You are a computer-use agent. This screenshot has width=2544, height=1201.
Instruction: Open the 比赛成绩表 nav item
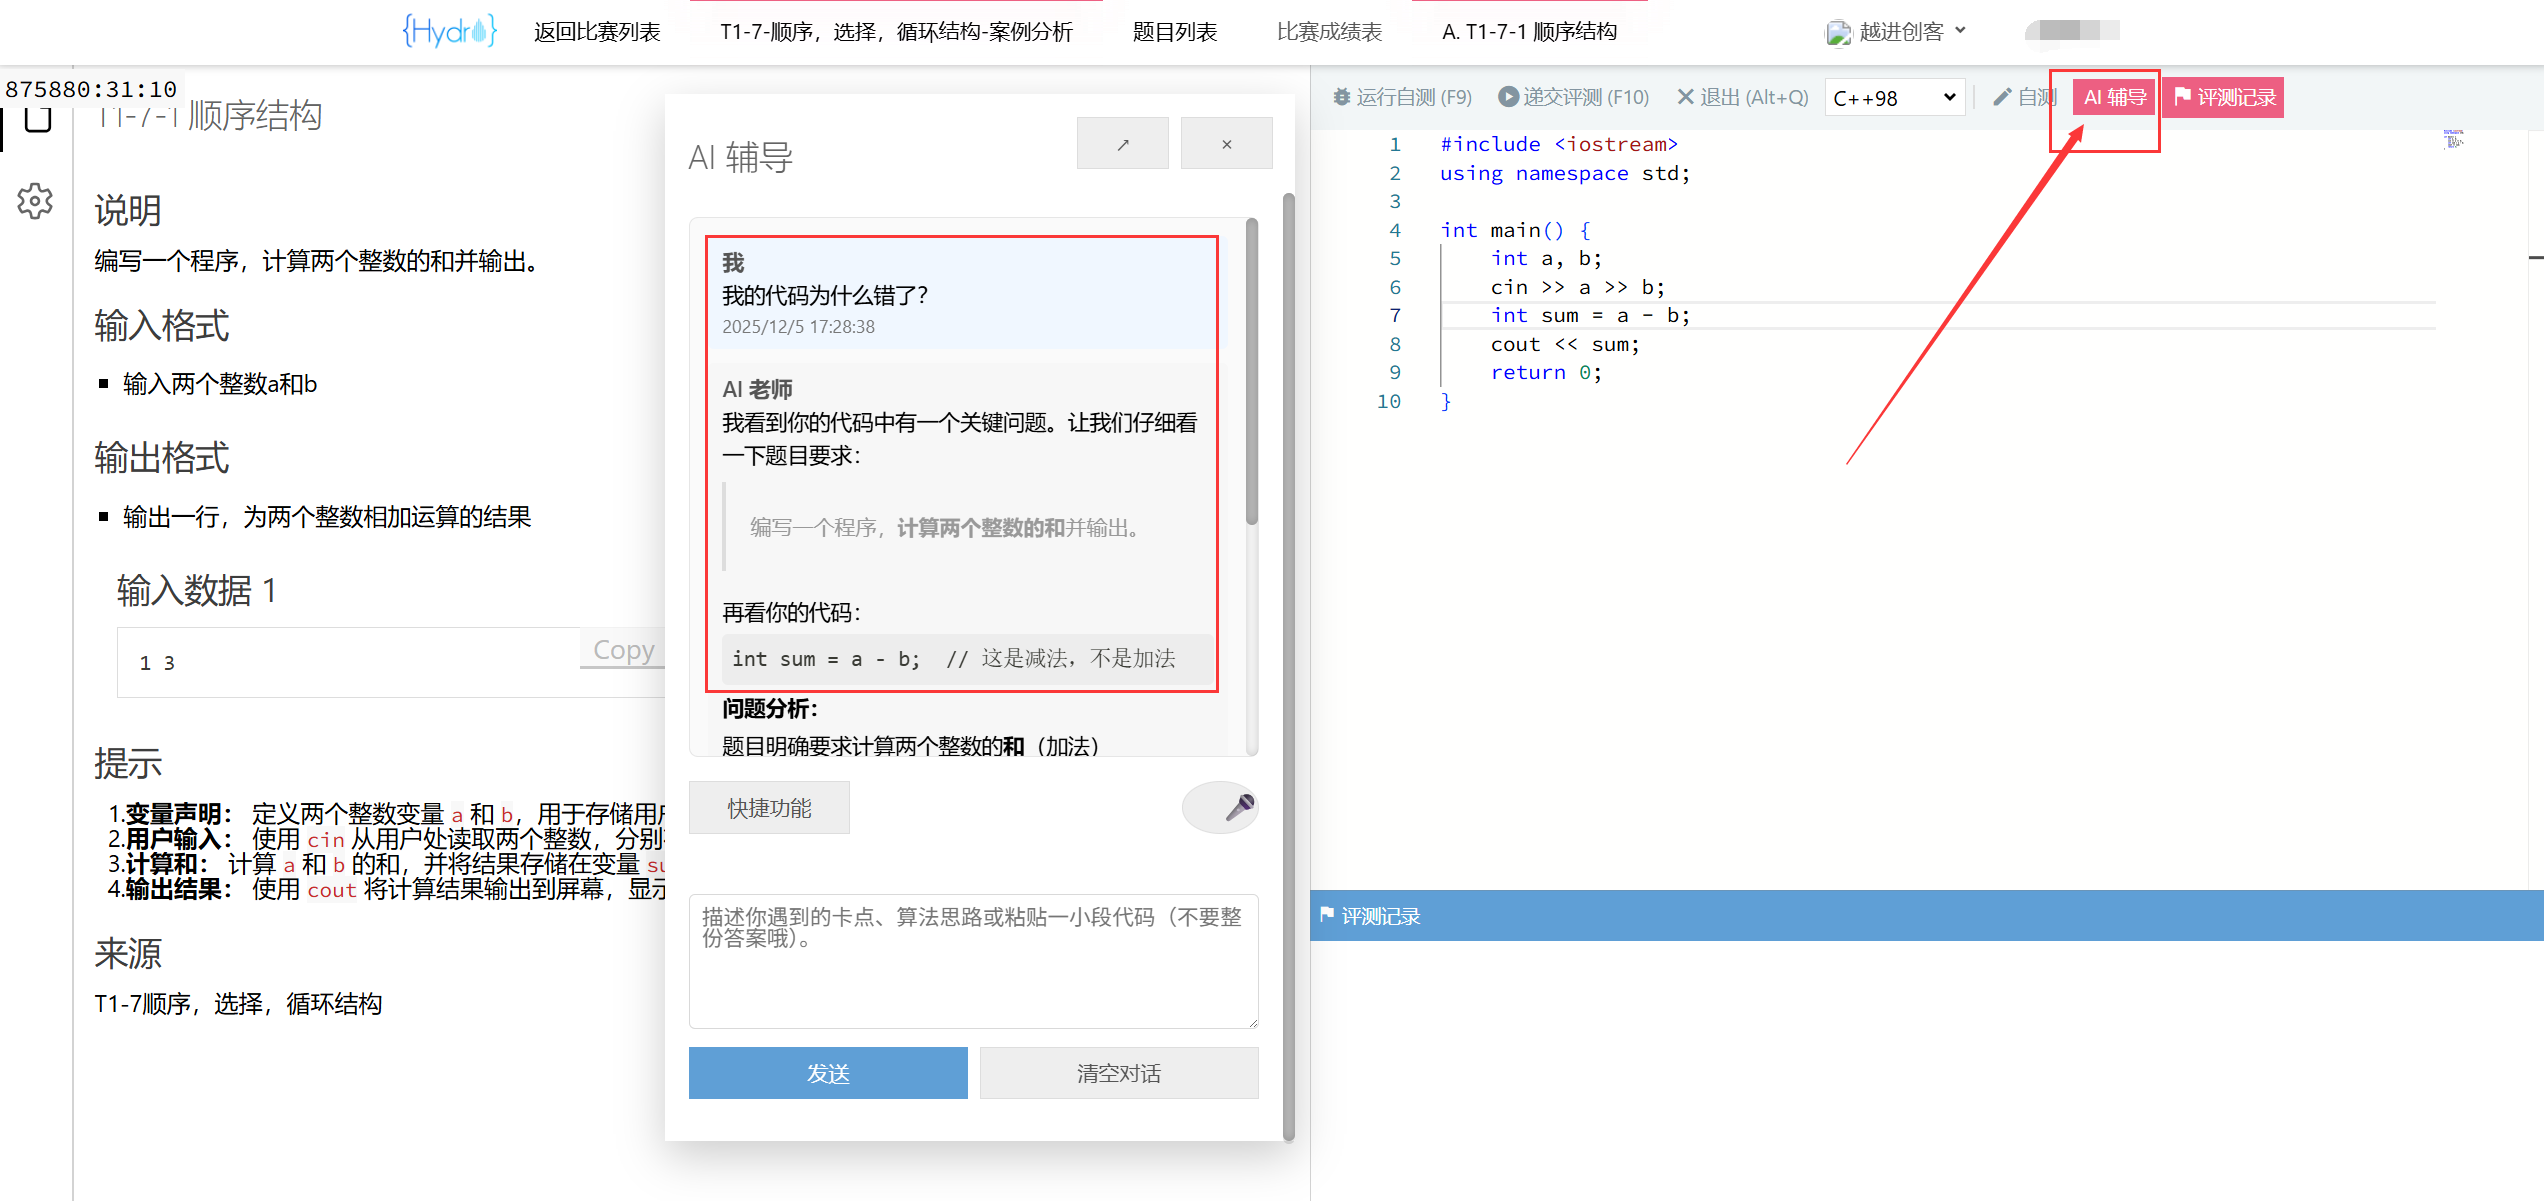(1329, 32)
